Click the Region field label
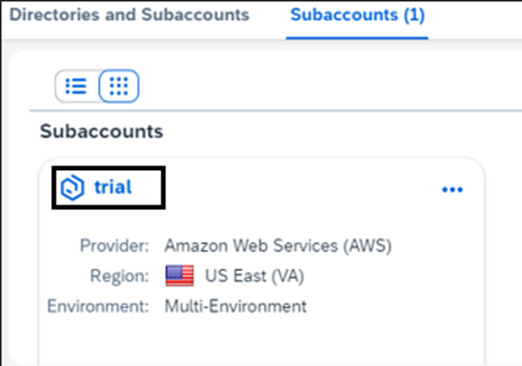This screenshot has height=366, width=522. 119,276
